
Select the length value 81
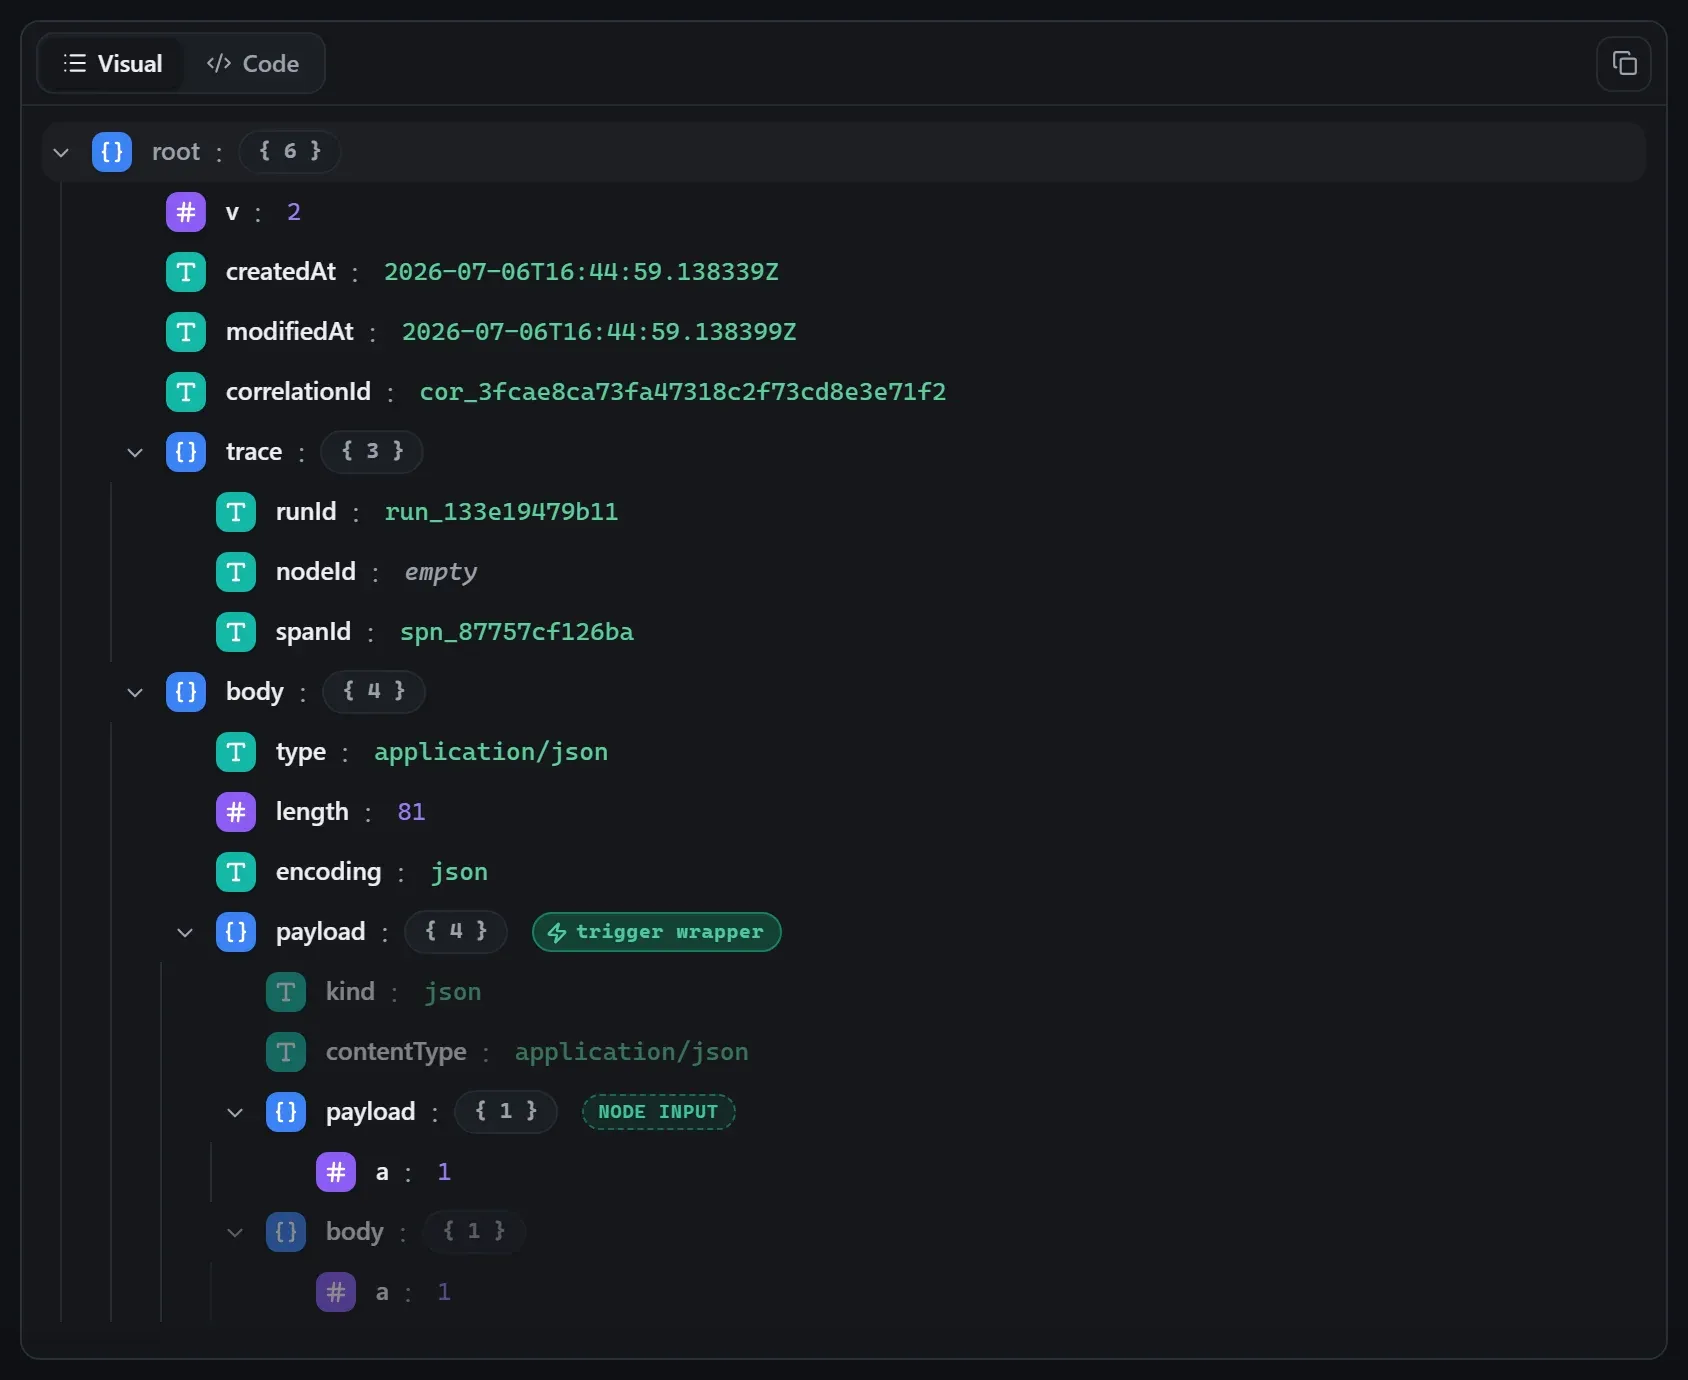[411, 812]
